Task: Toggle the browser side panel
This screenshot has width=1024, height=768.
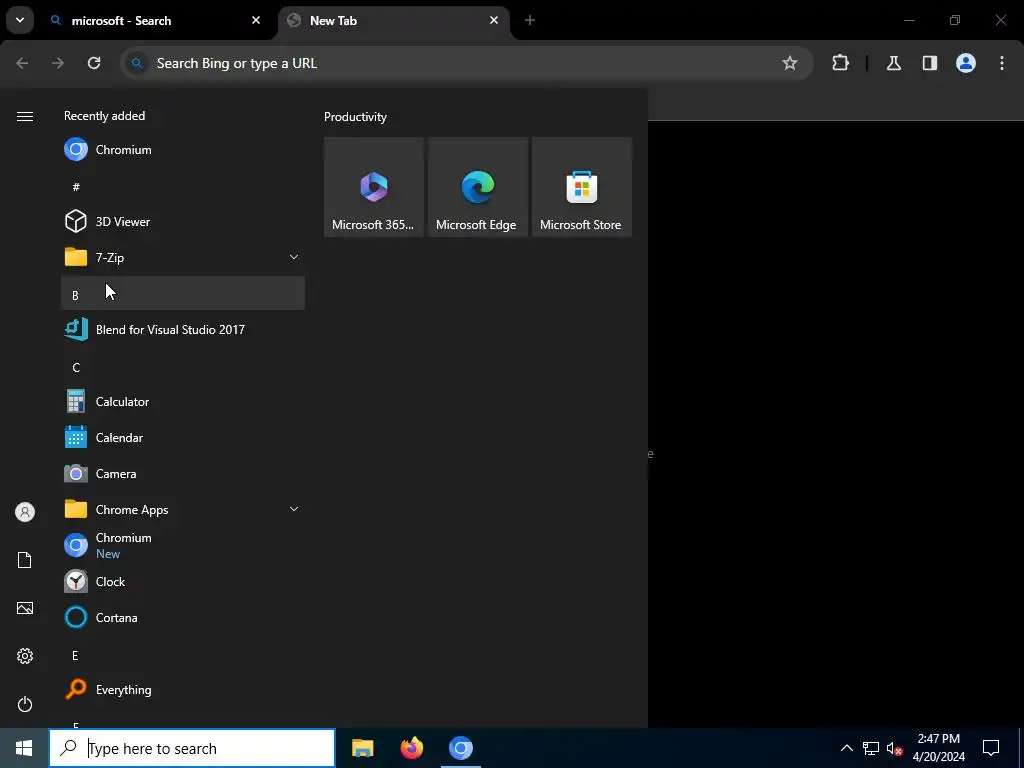Action: click(929, 63)
